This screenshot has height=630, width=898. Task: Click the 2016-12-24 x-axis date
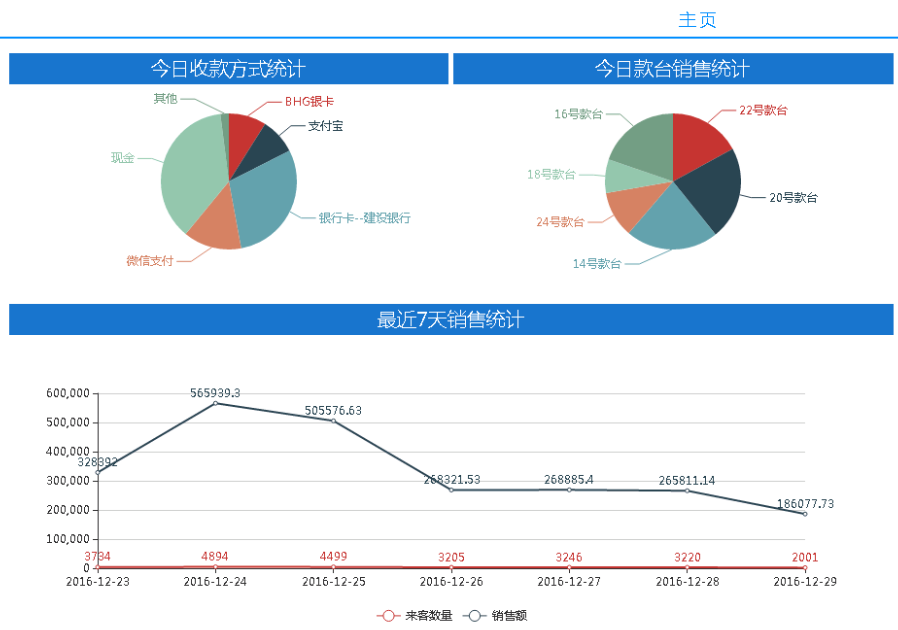point(215,582)
